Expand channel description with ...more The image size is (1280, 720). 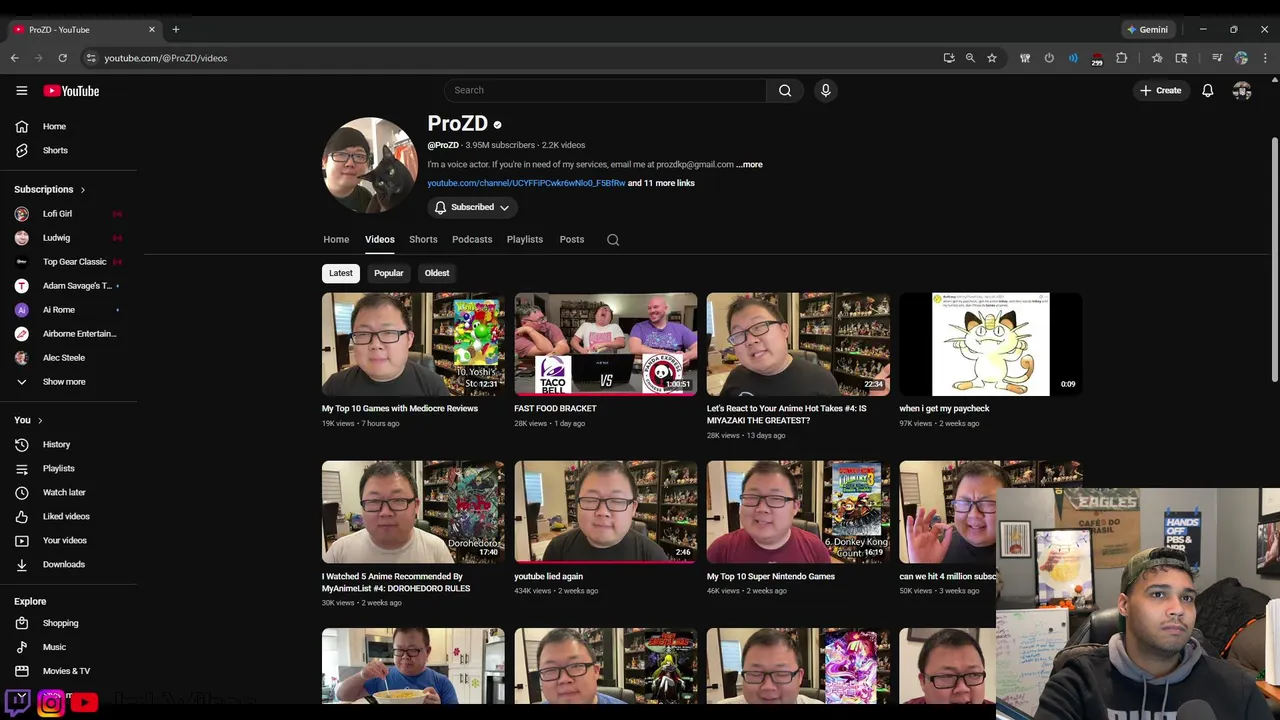pyautogui.click(x=749, y=164)
